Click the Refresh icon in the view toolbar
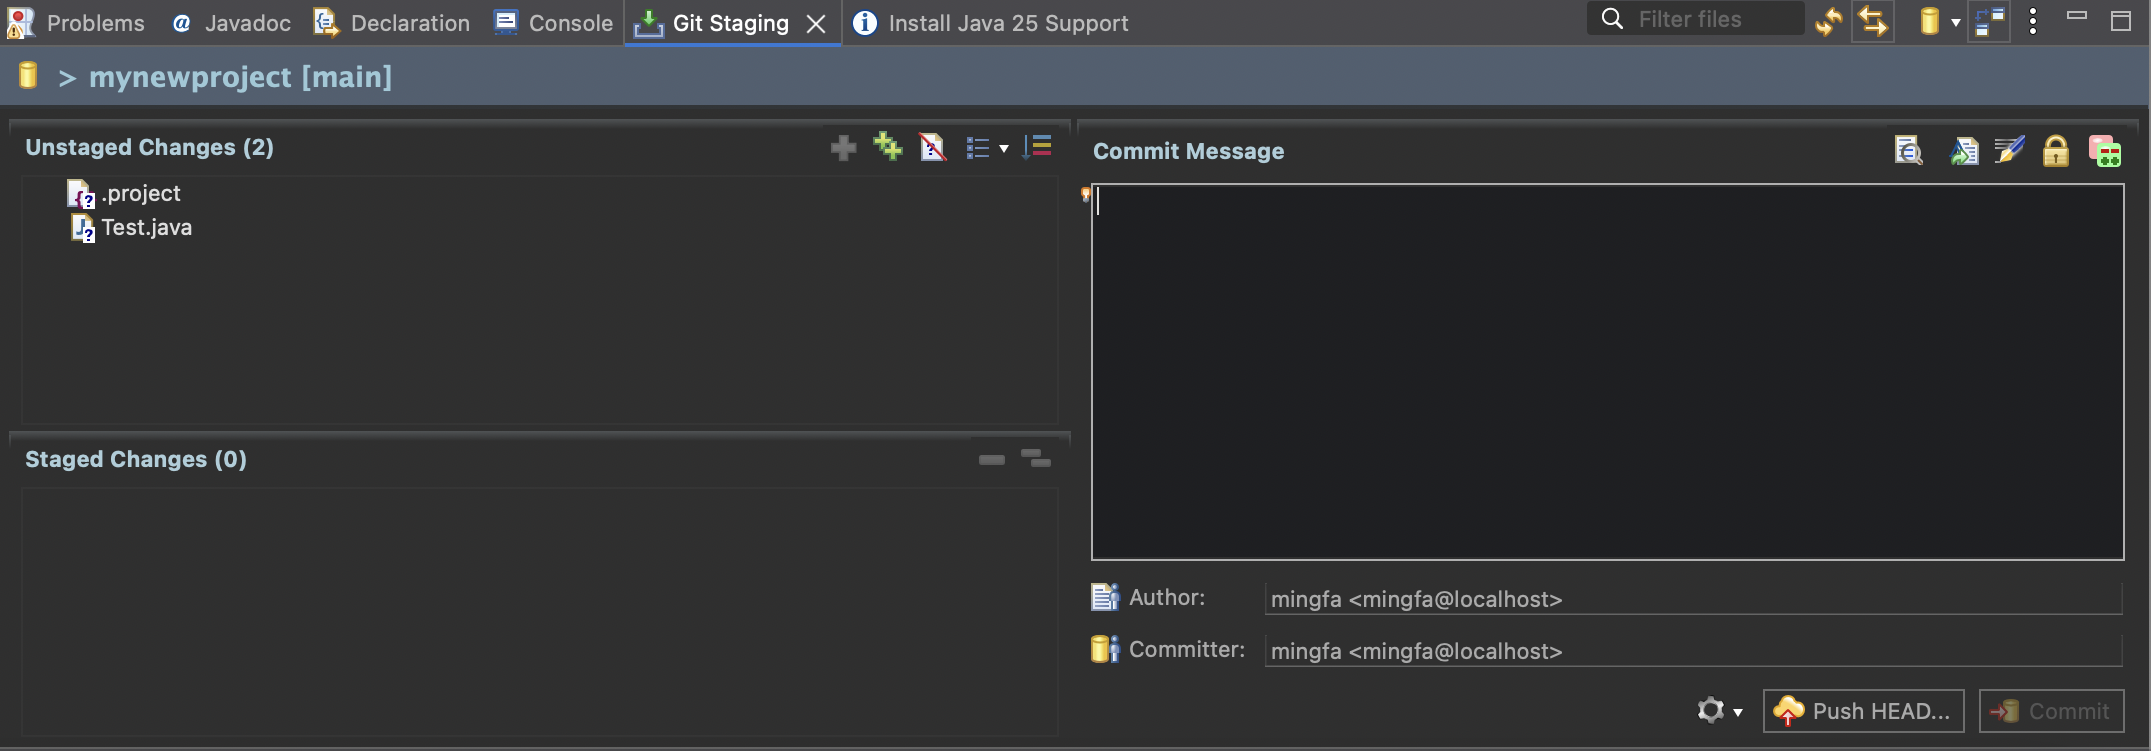This screenshot has height=751, width=2151. click(x=1829, y=21)
